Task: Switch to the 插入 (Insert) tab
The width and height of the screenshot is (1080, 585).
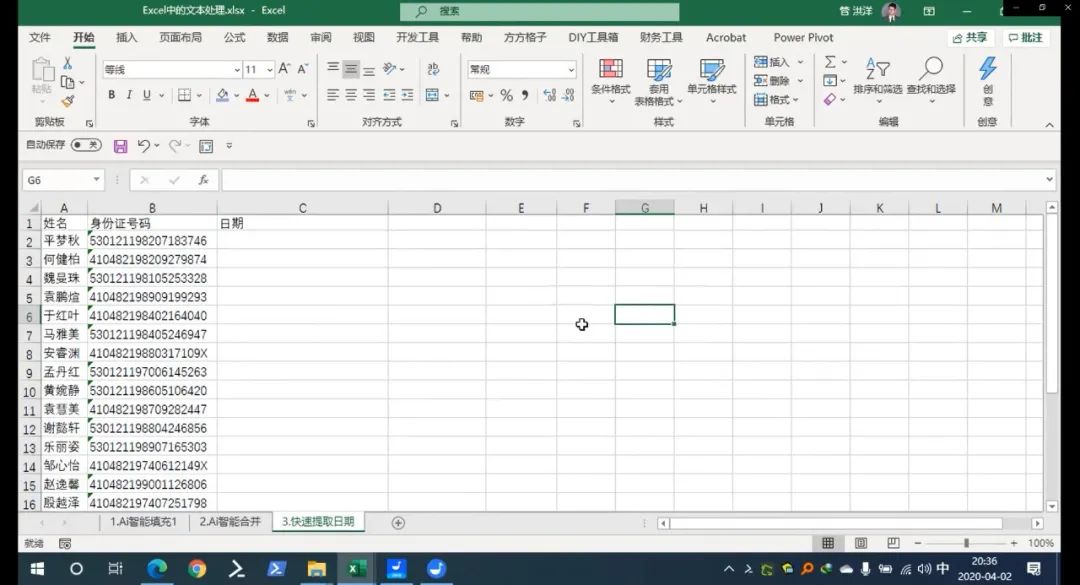Action: tap(126, 37)
